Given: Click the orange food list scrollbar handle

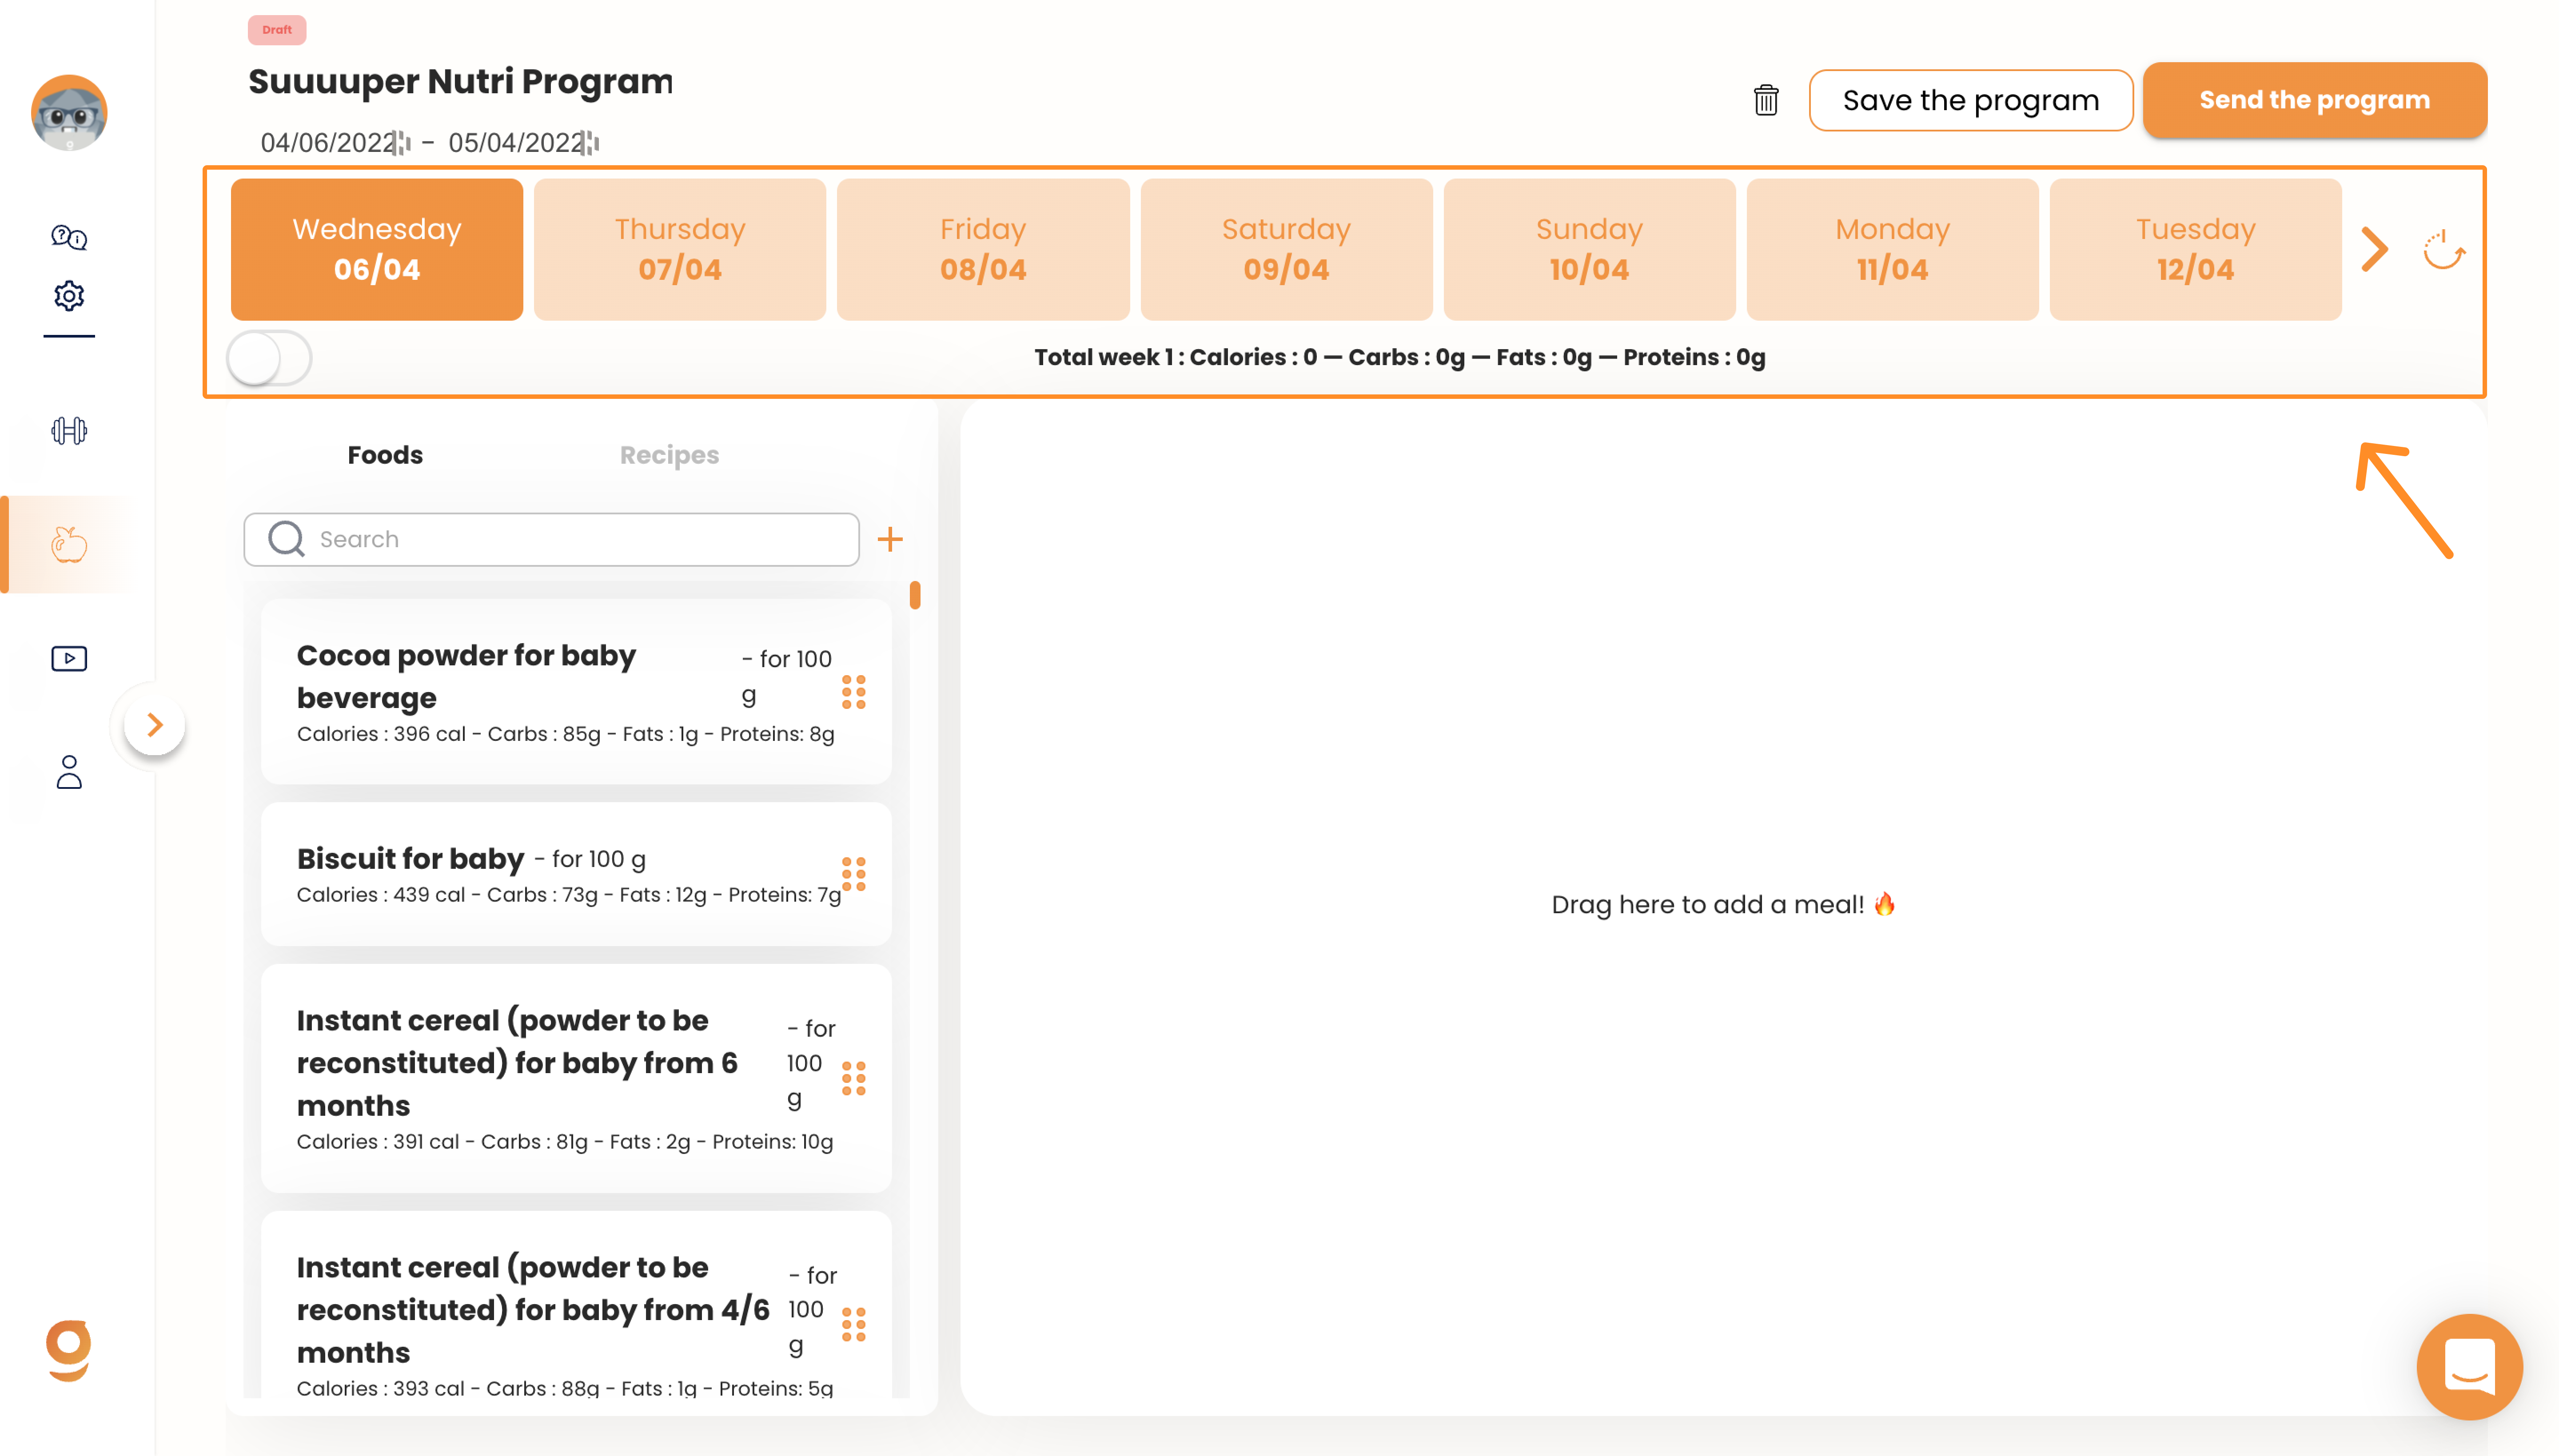Looking at the screenshot, I should [915, 596].
